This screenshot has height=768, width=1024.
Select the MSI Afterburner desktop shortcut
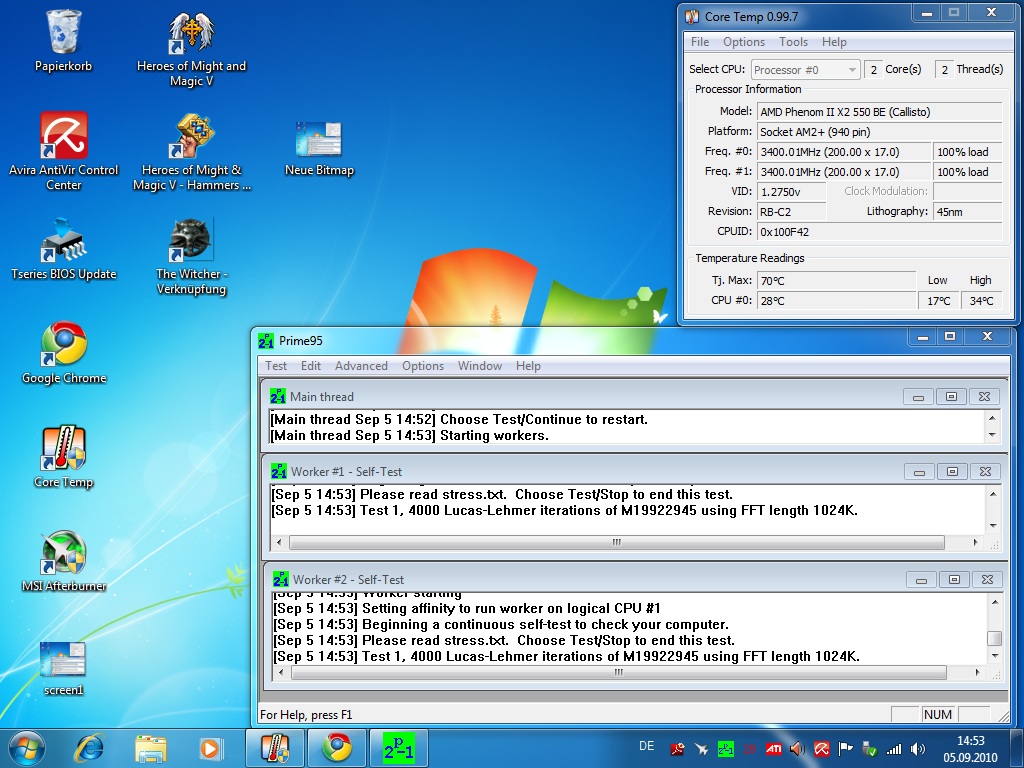coord(63,561)
